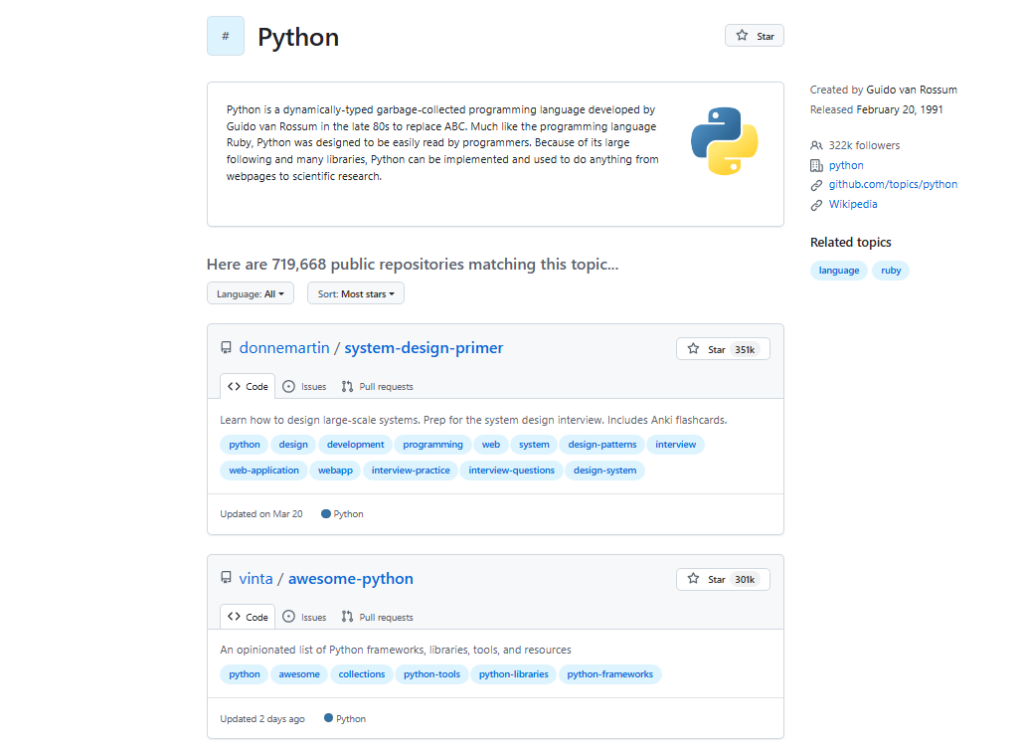The image size is (1024, 753).
Task: Open system-design-primer repository
Action: (x=424, y=348)
